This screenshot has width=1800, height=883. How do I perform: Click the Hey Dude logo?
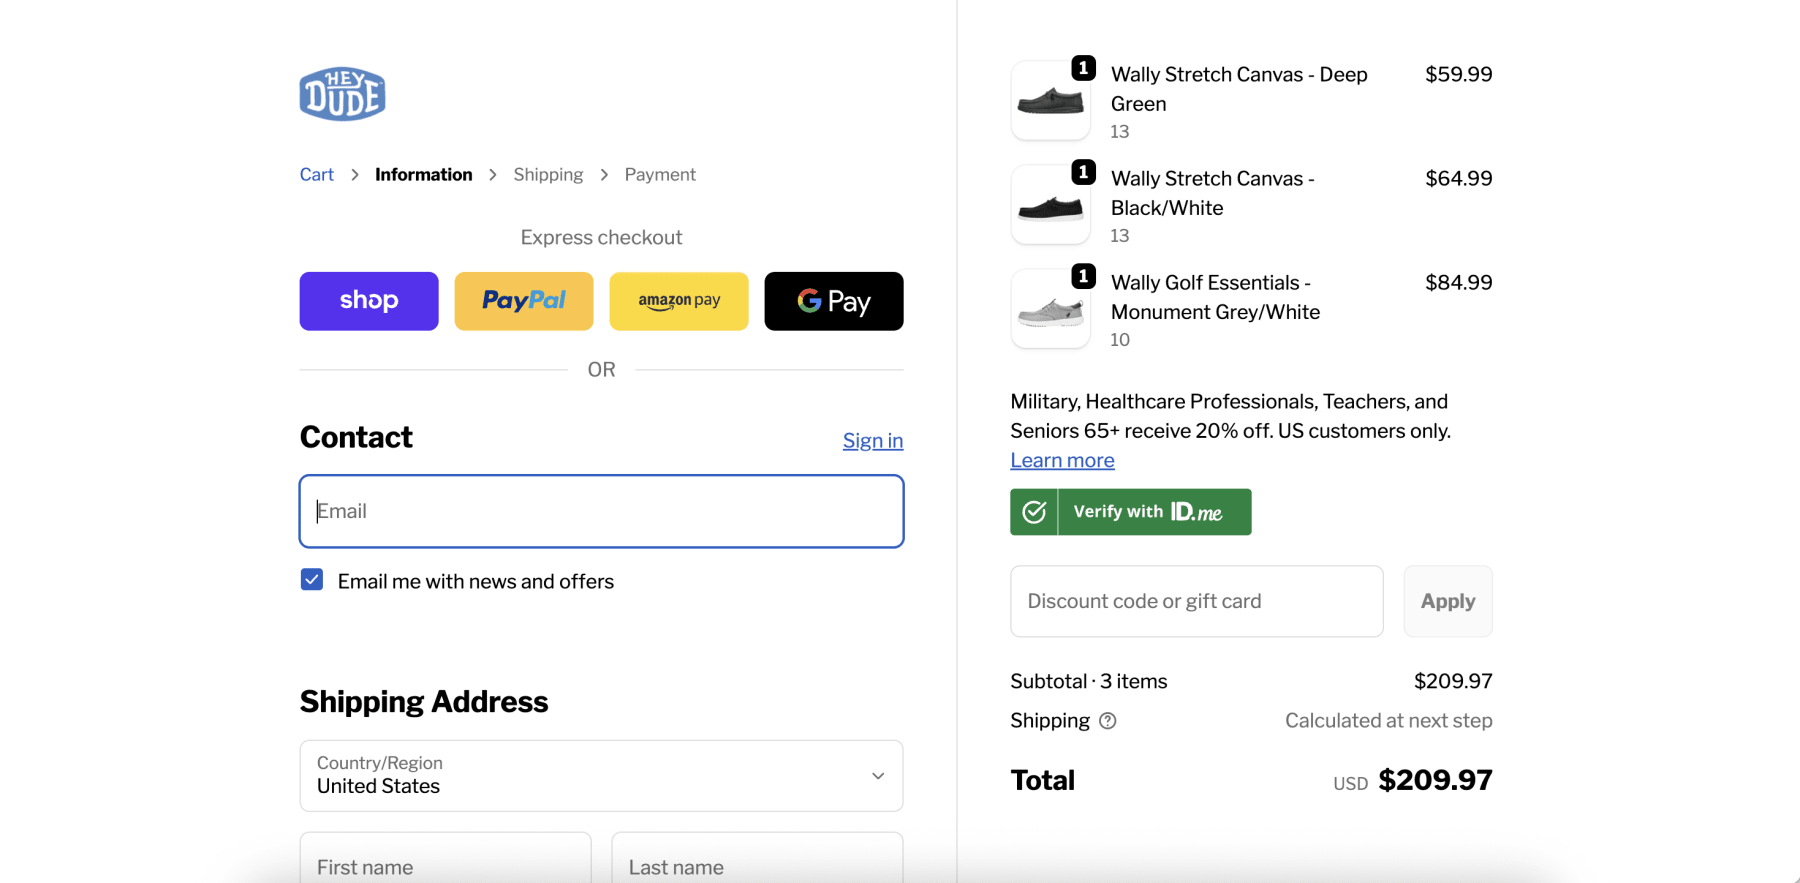(342, 95)
